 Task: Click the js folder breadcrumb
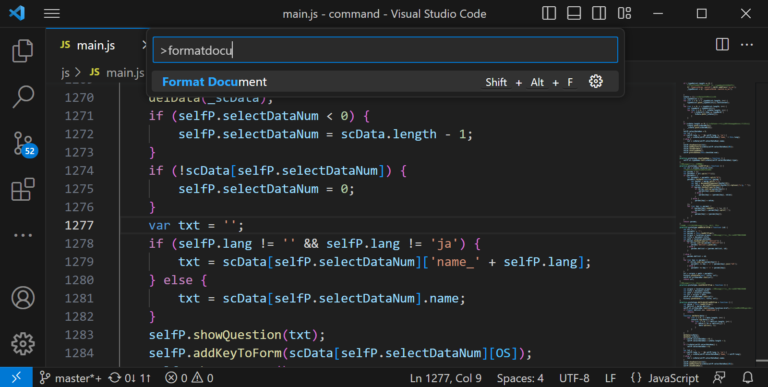coord(65,73)
